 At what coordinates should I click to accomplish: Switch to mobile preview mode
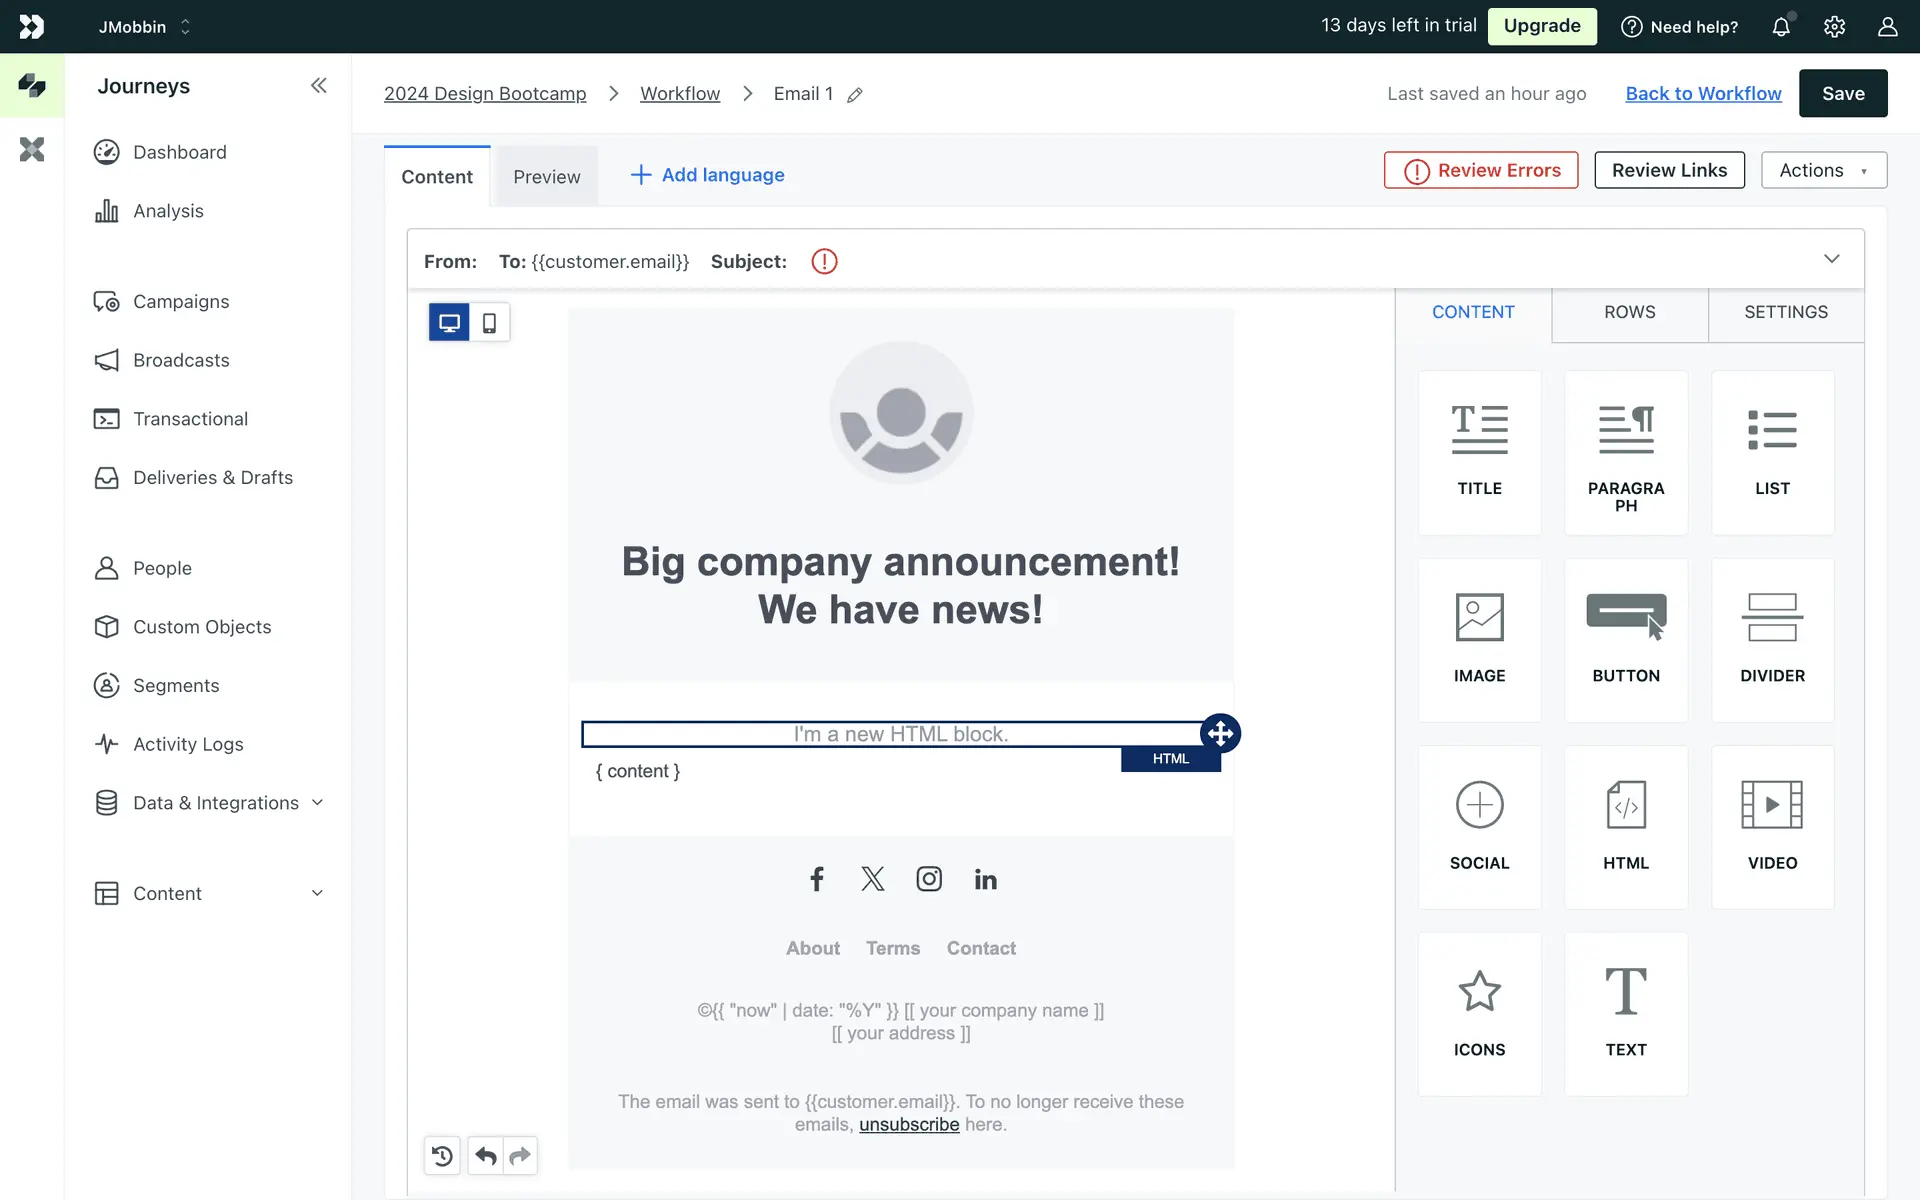[489, 323]
